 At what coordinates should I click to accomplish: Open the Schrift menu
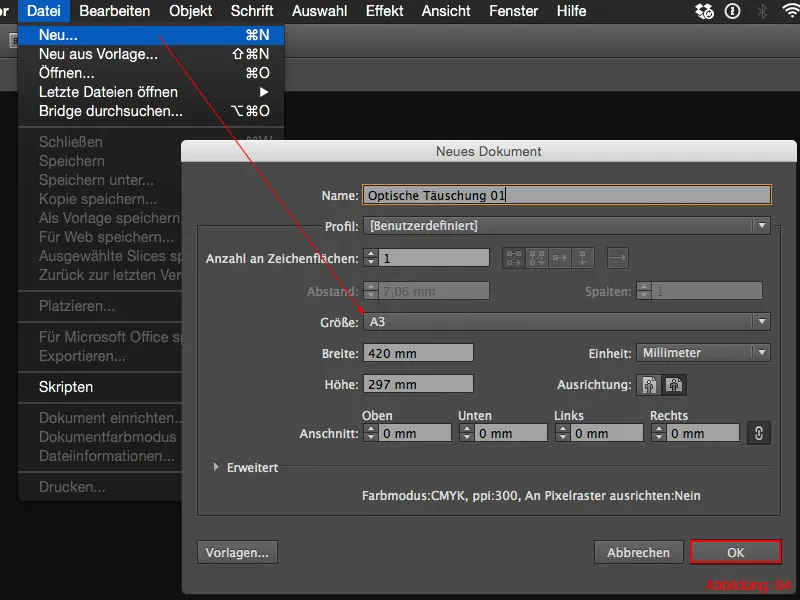(252, 11)
